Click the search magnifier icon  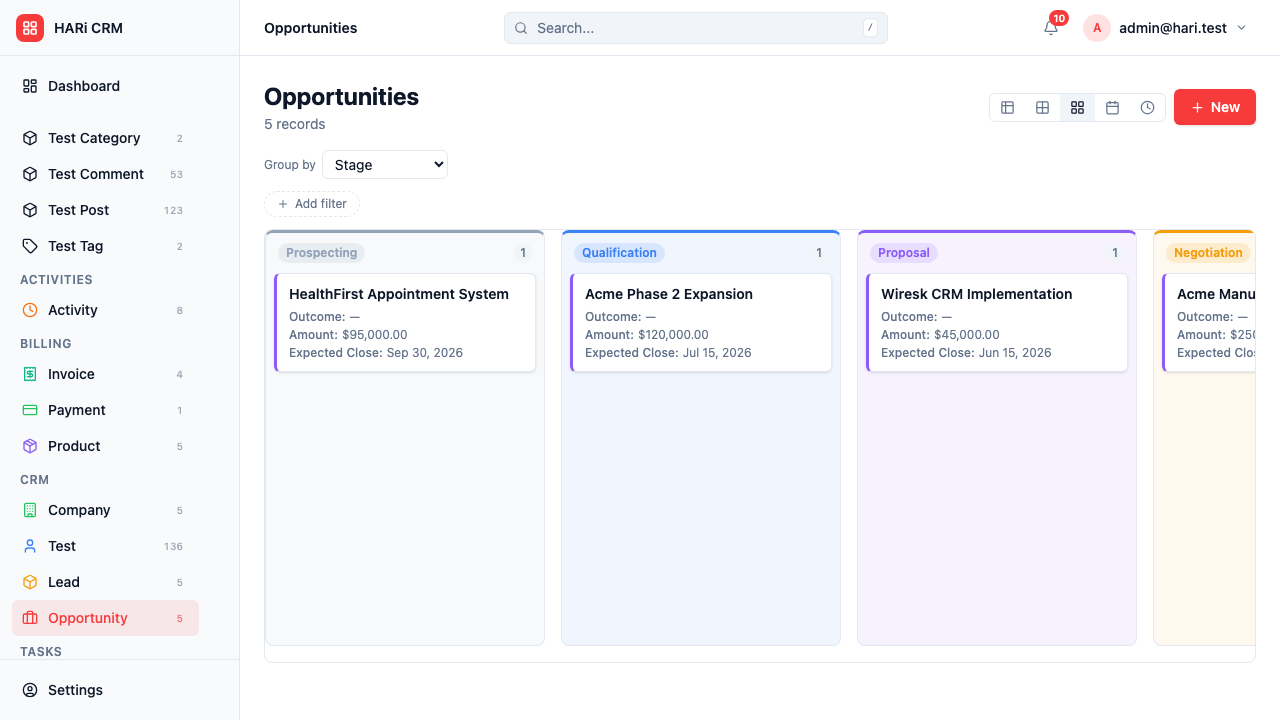click(x=520, y=28)
